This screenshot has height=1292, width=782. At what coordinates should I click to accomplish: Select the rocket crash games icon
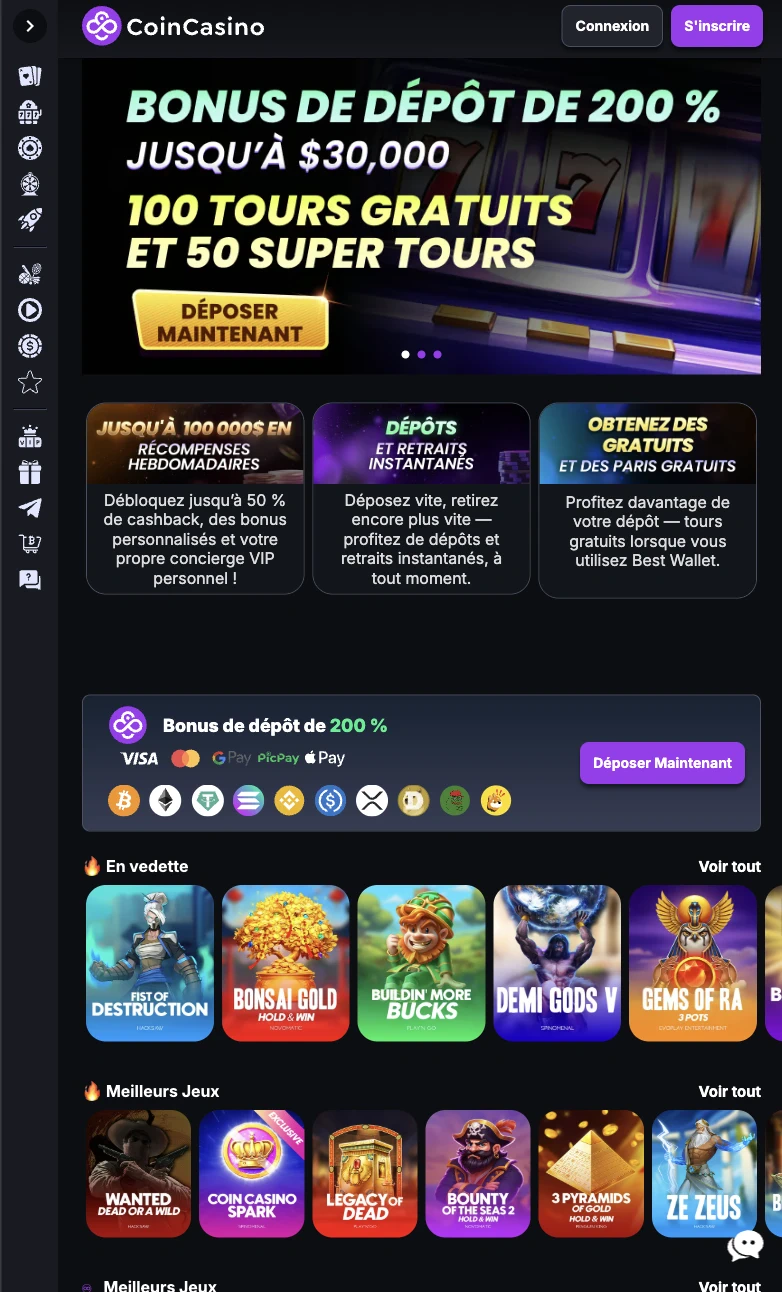pos(30,220)
